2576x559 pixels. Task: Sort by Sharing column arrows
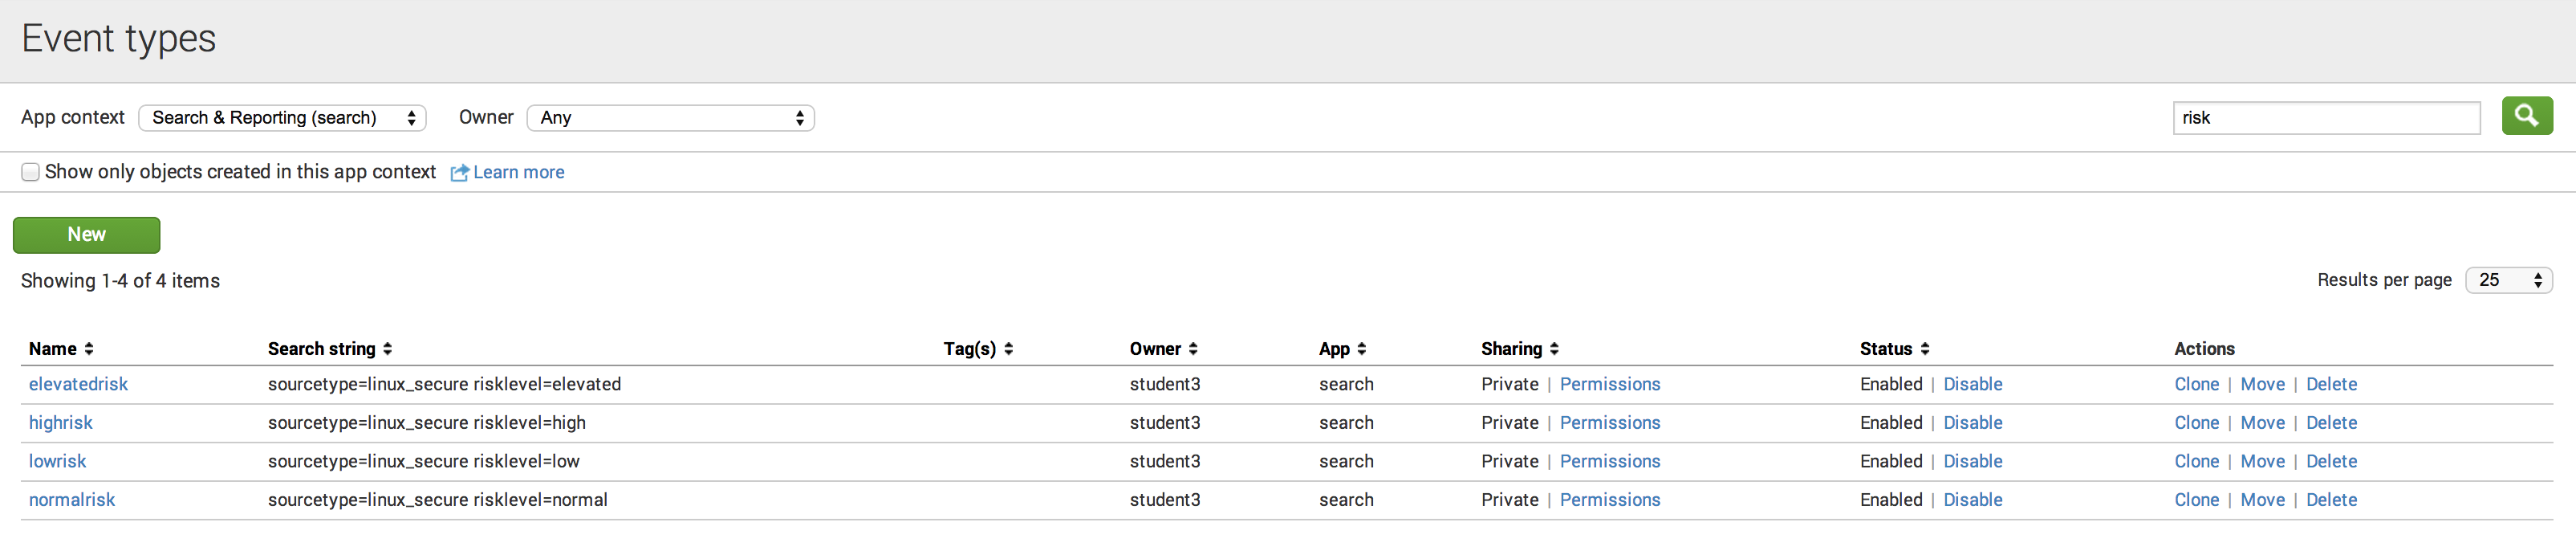click(1554, 349)
